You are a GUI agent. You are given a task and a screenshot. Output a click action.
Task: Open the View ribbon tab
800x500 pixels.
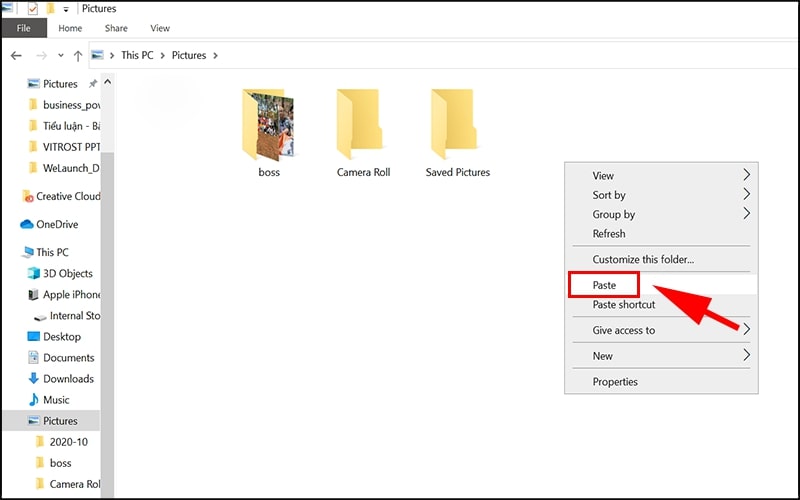160,28
